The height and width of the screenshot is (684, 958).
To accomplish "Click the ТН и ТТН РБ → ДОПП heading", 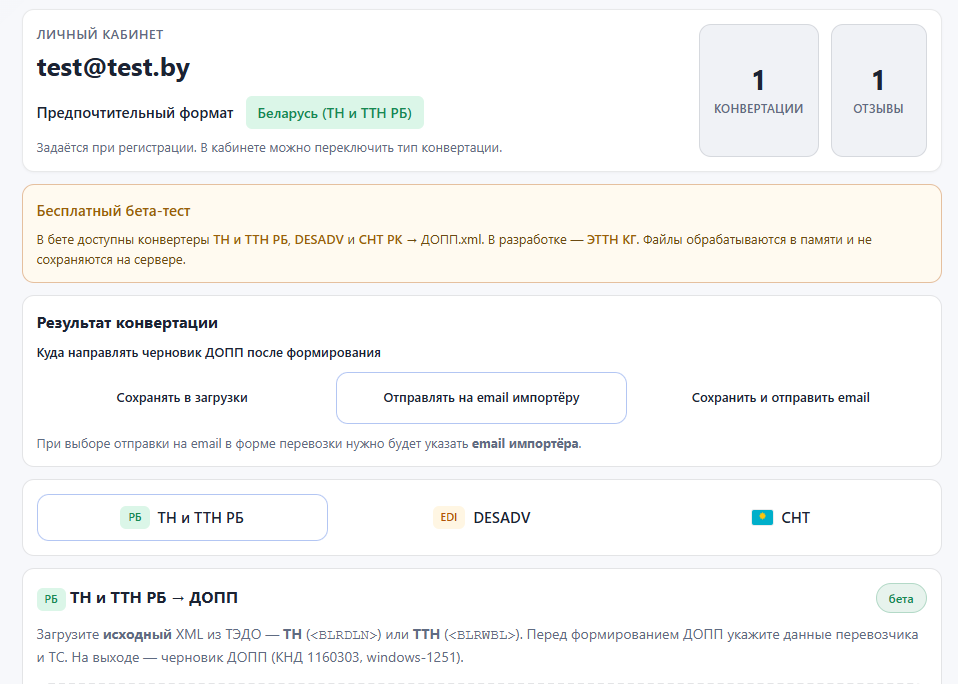I will pos(154,597).
